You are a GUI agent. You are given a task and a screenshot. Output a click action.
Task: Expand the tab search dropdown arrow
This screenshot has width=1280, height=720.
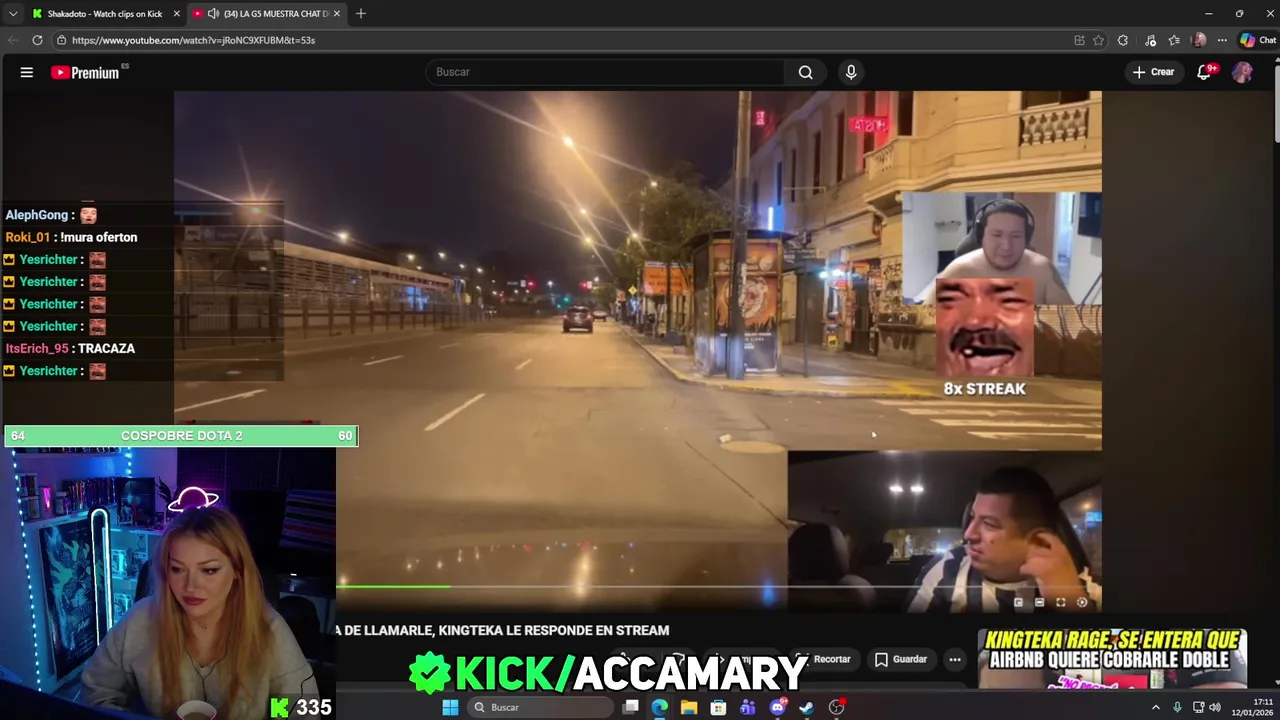[x=12, y=14]
